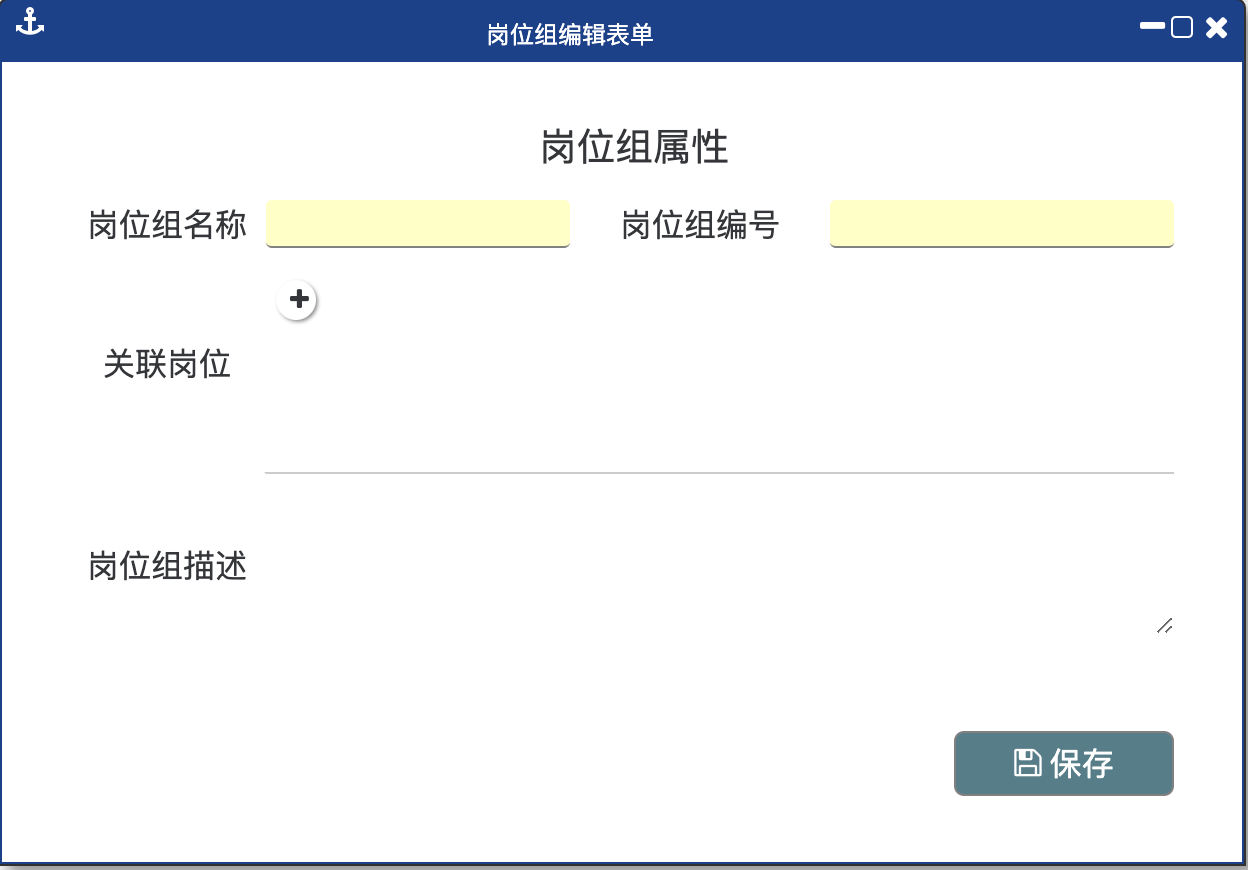The width and height of the screenshot is (1248, 870).
Task: Click the anchor icon in the title bar
Action: 31,22
